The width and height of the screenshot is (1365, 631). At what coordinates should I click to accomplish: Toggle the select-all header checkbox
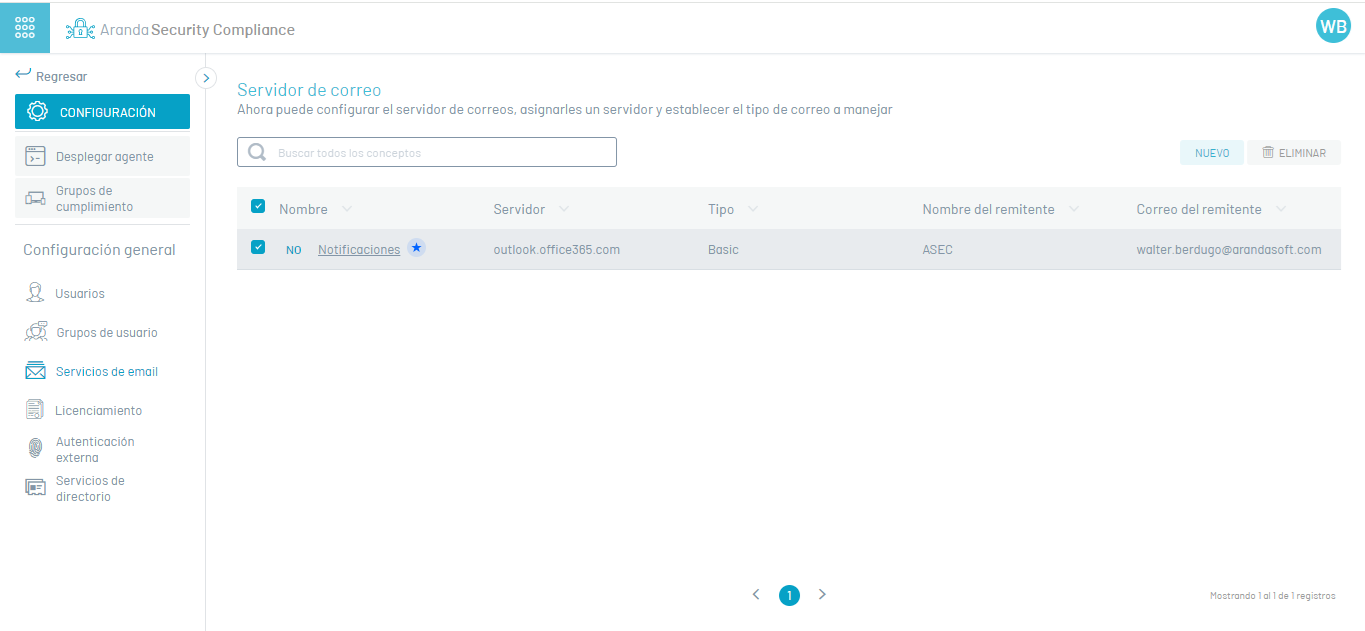[x=258, y=206]
